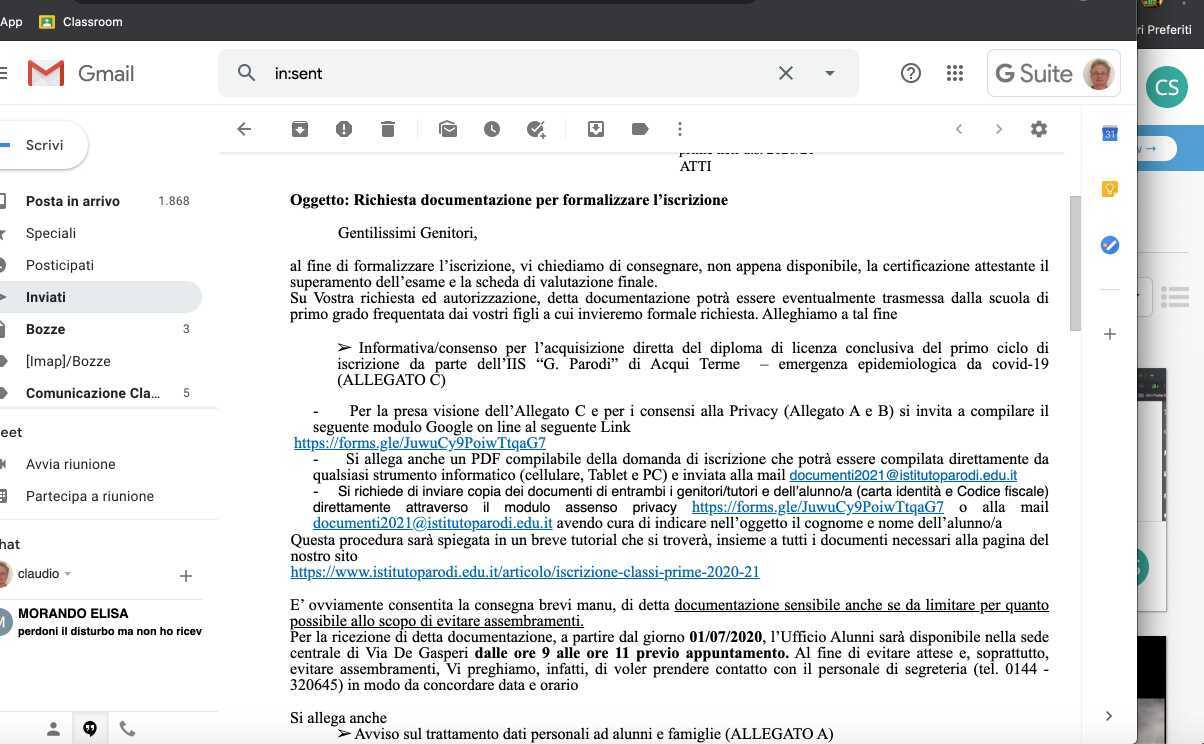Archive this email
1204x744 pixels.
tap(299, 129)
